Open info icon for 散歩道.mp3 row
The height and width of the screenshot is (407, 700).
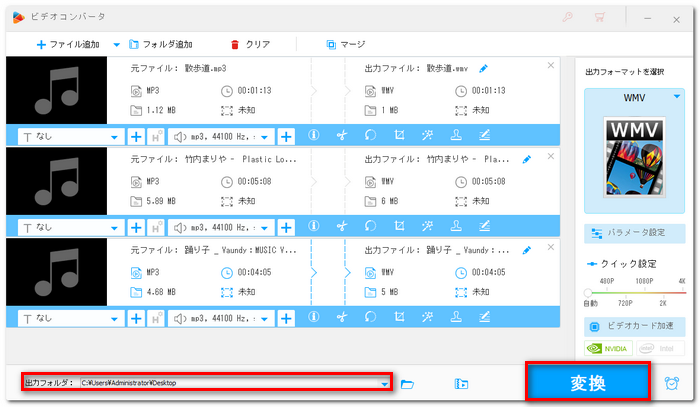point(313,135)
